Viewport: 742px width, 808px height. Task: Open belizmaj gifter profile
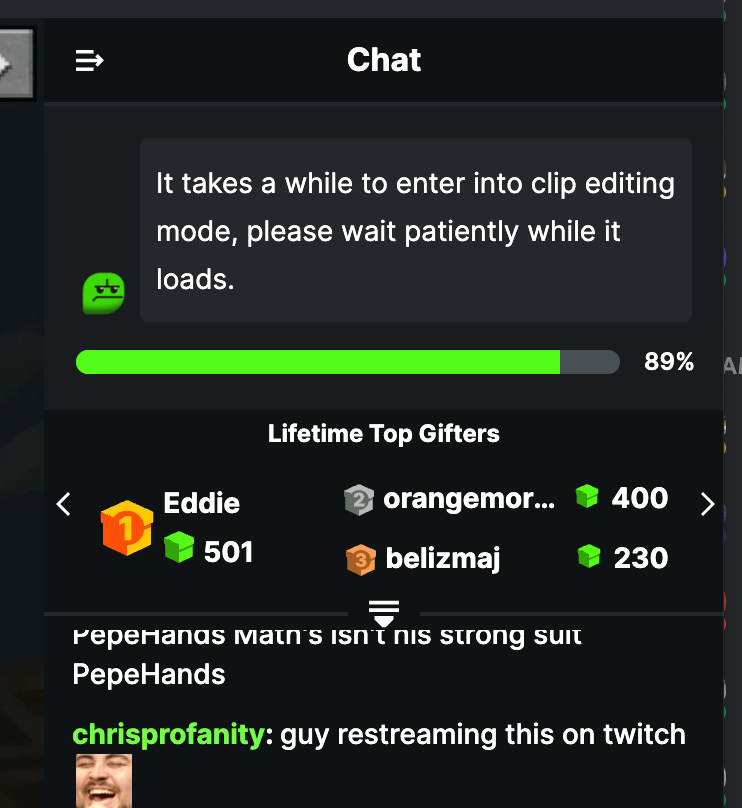[442, 558]
